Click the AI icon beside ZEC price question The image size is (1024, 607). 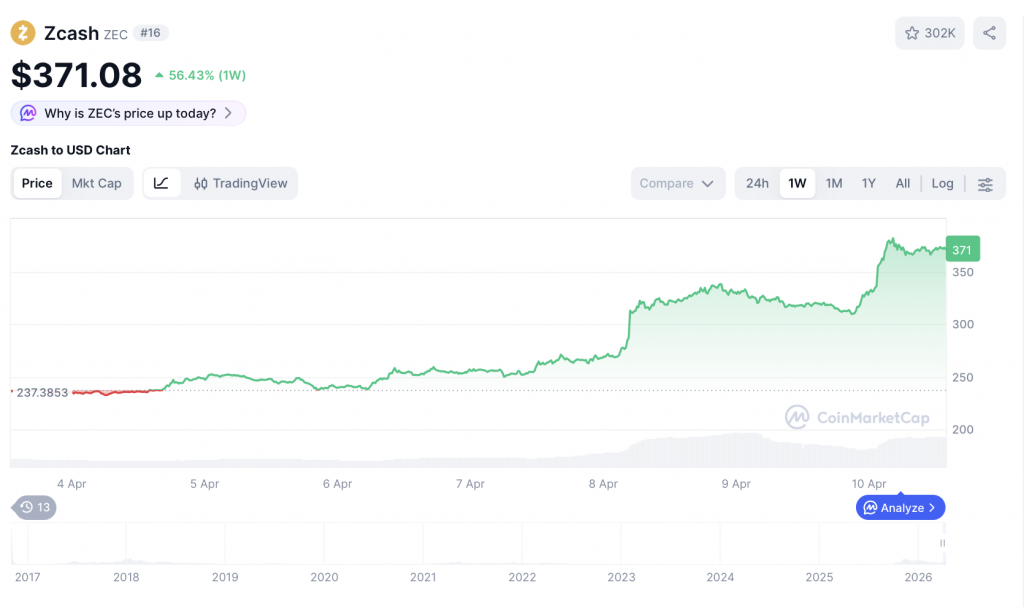point(29,113)
